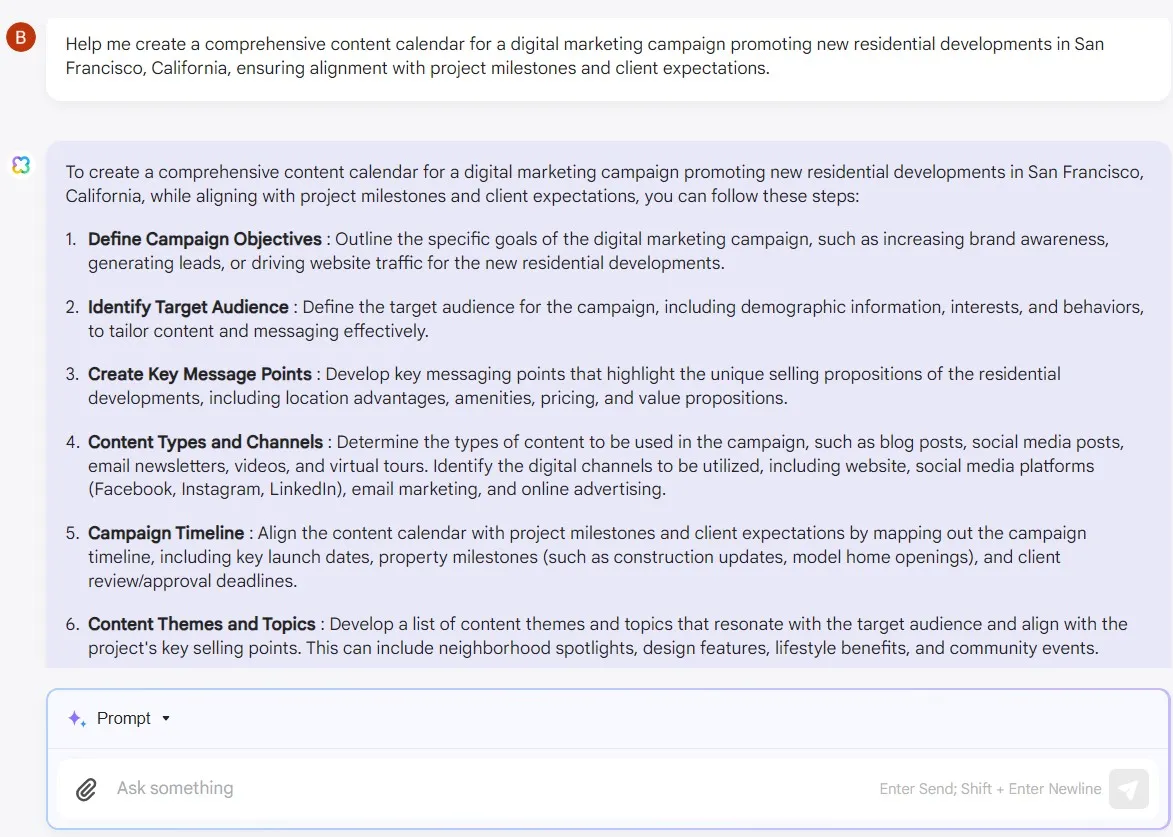Viewport: 1173px width, 837px height.
Task: Click the 'Content Types and Channels' heading
Action: [205, 442]
